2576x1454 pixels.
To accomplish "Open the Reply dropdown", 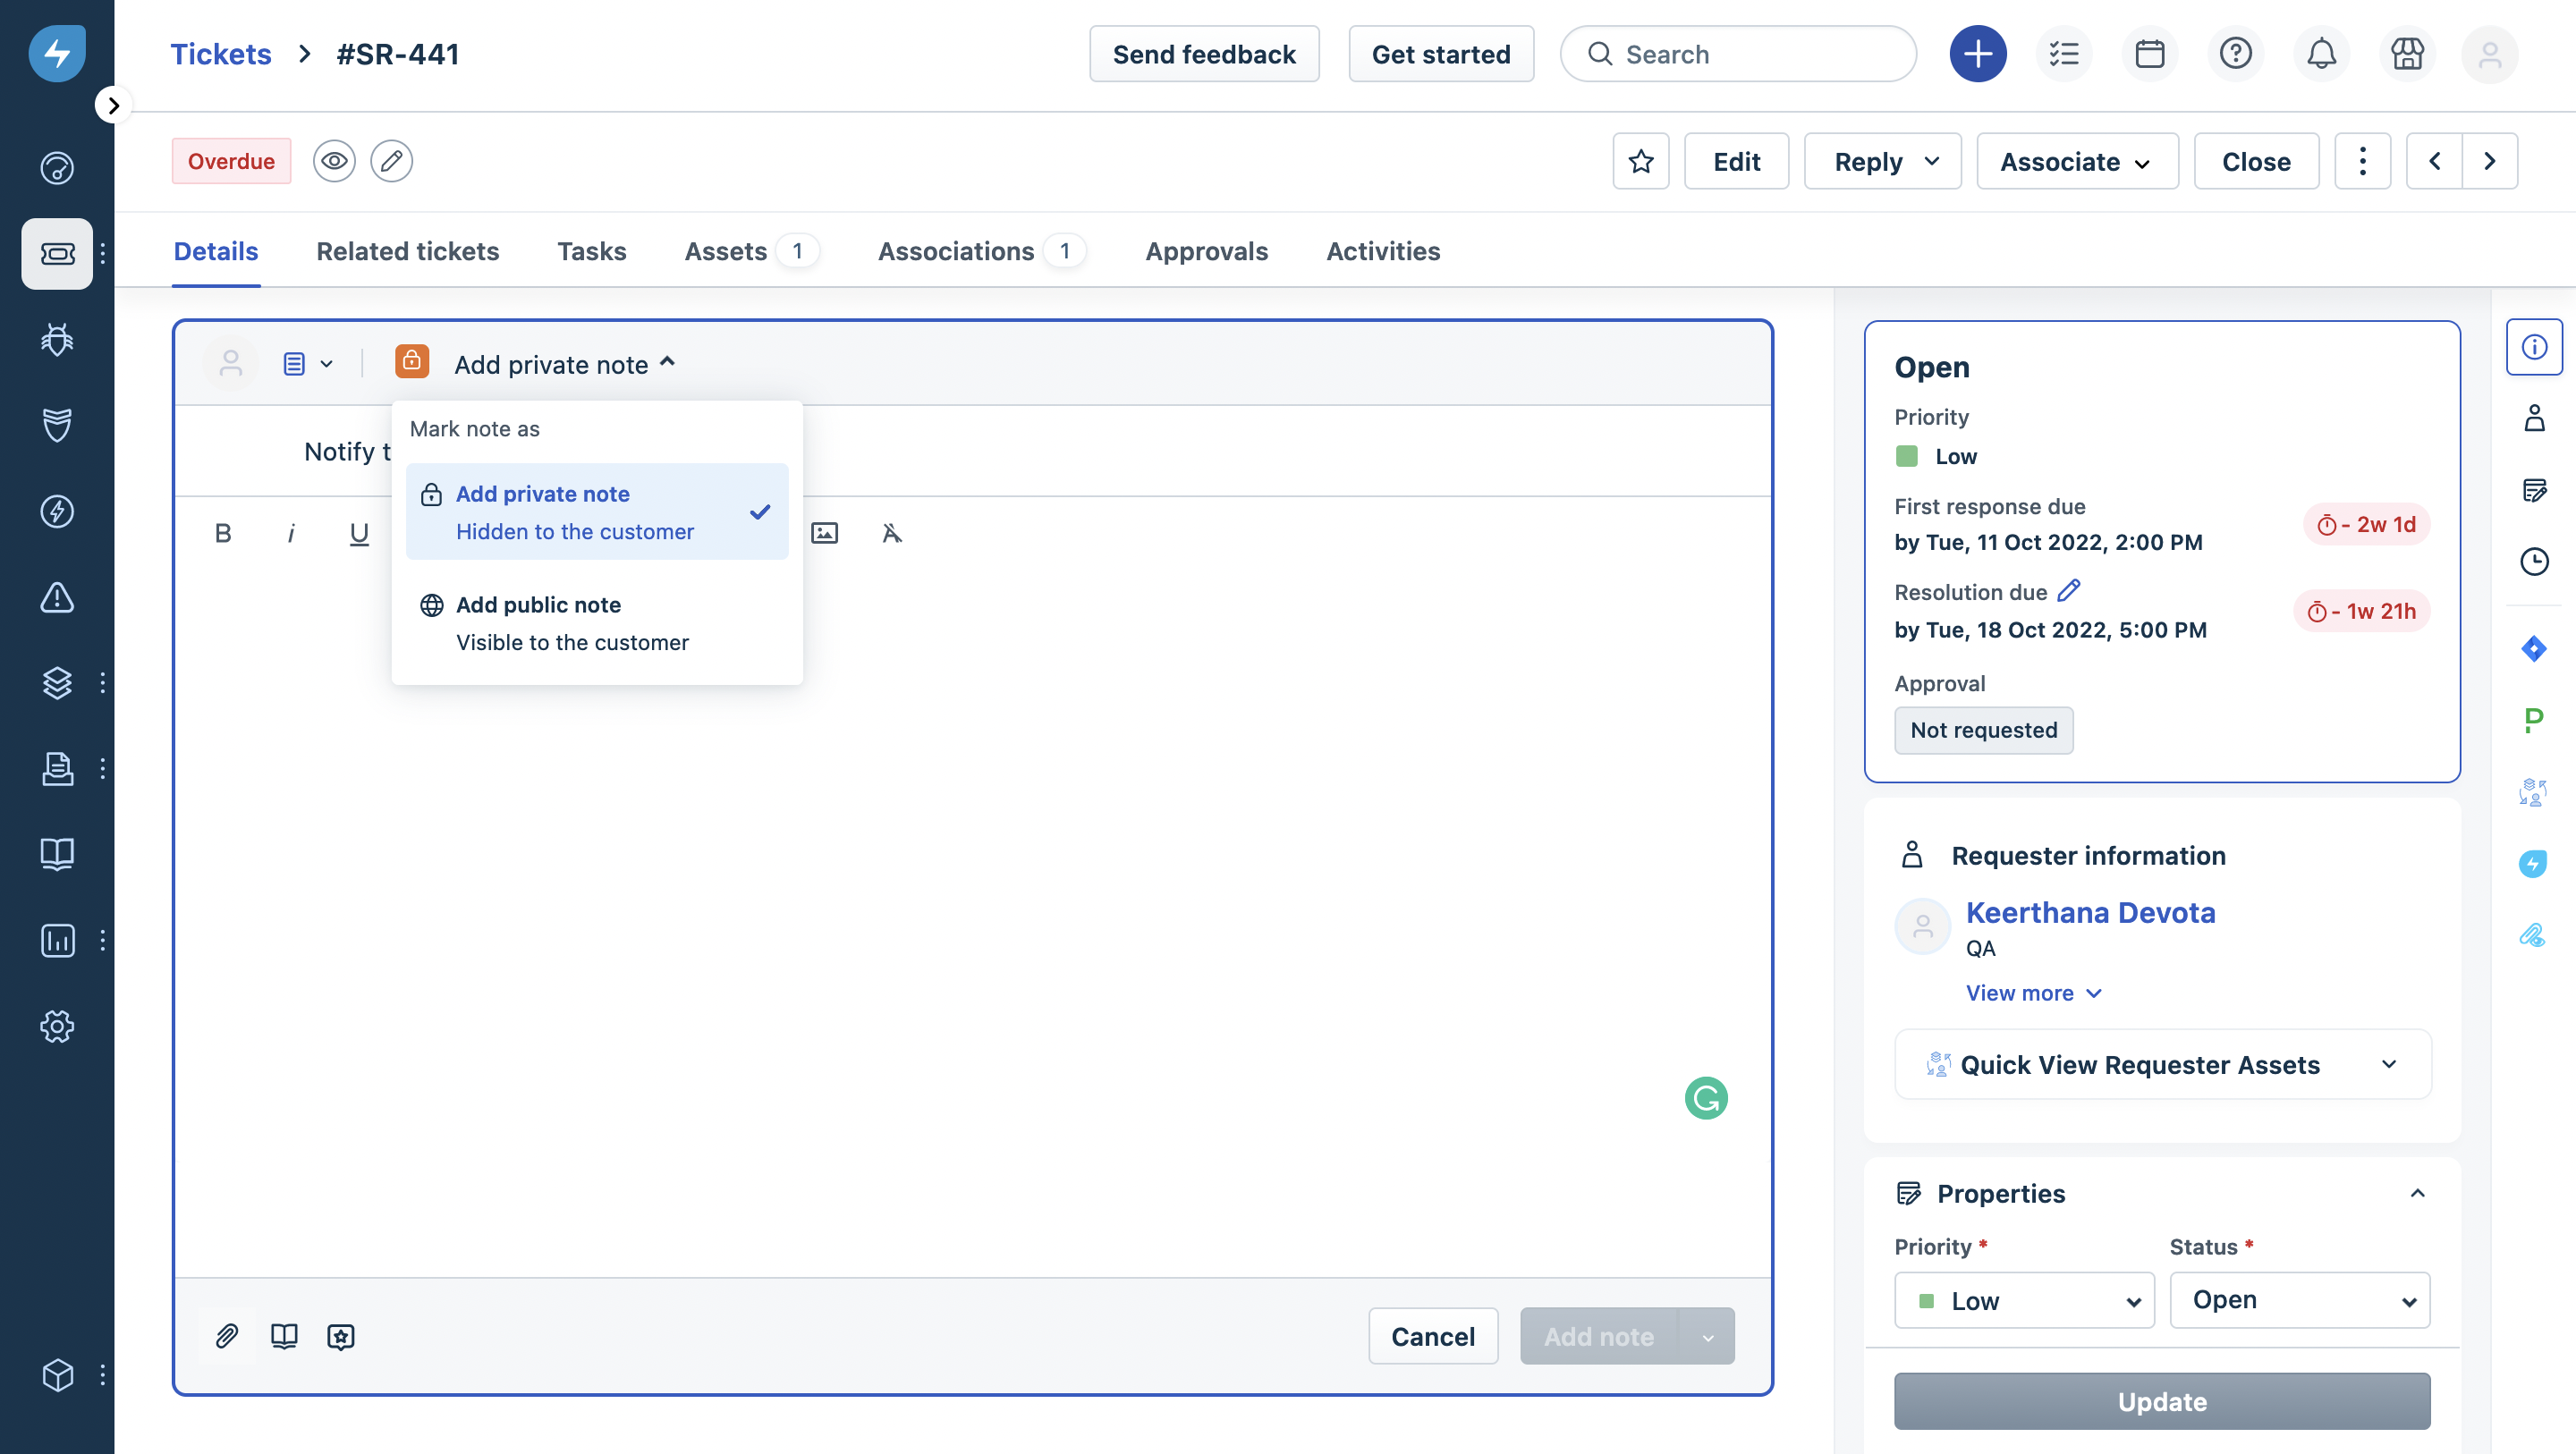I will [1883, 161].
